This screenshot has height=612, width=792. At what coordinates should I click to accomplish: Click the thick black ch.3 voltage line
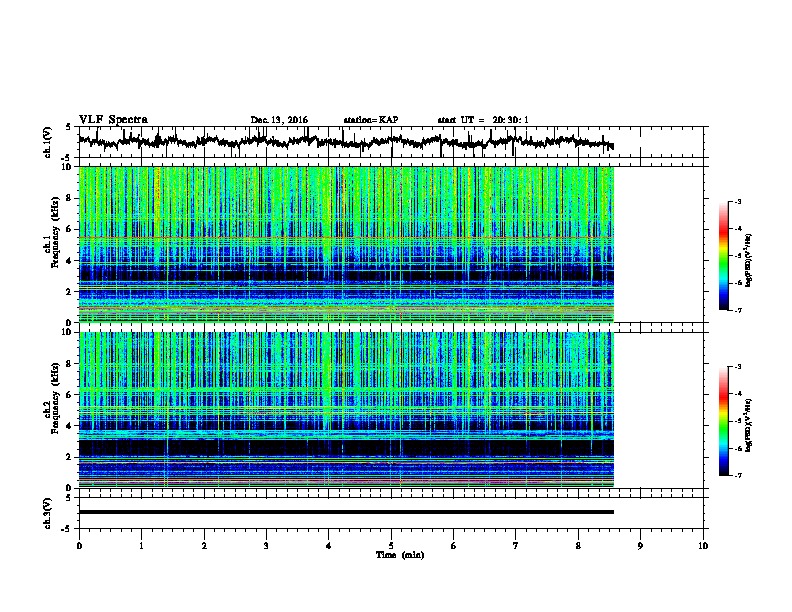(346, 512)
